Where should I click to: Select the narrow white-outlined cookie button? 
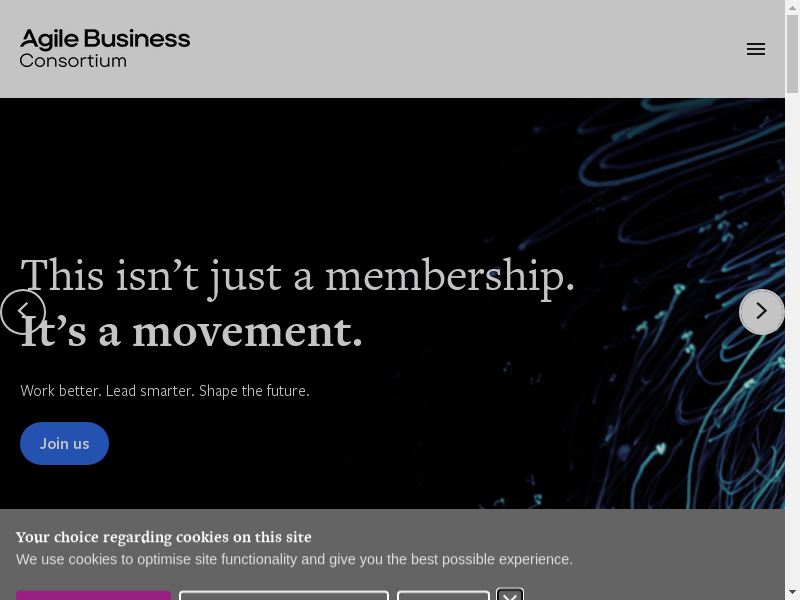point(443,596)
